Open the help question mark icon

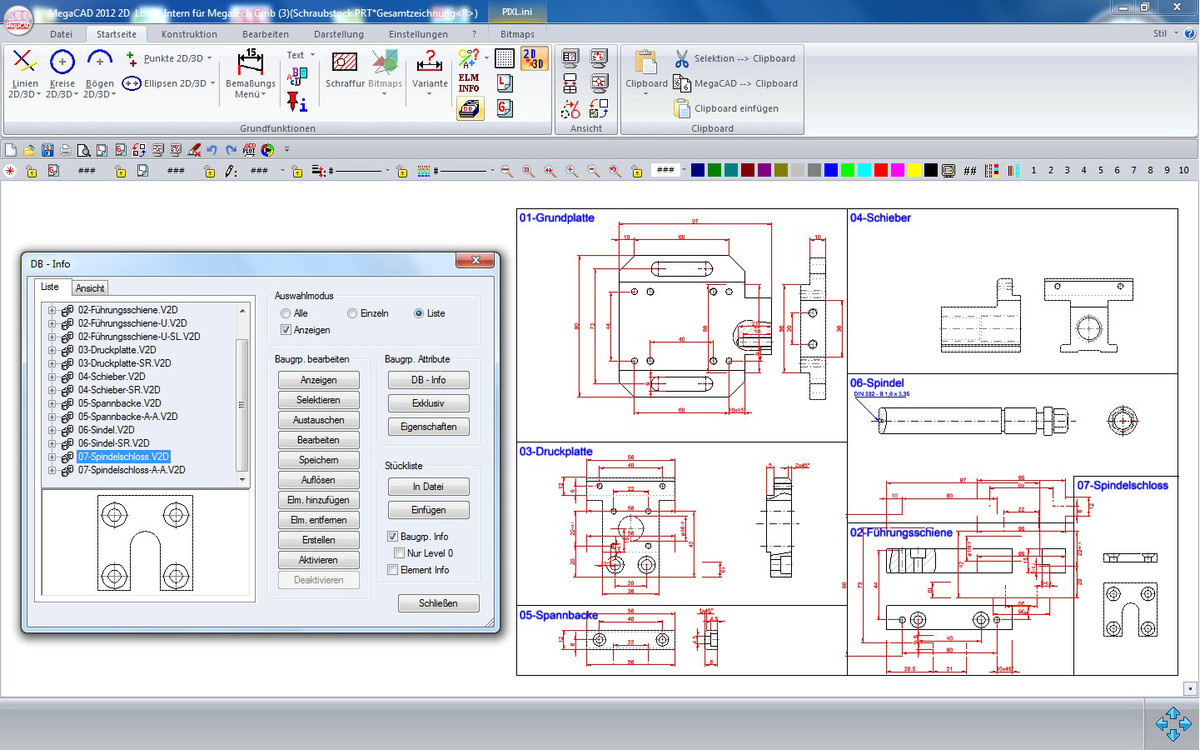pyautogui.click(x=1188, y=33)
